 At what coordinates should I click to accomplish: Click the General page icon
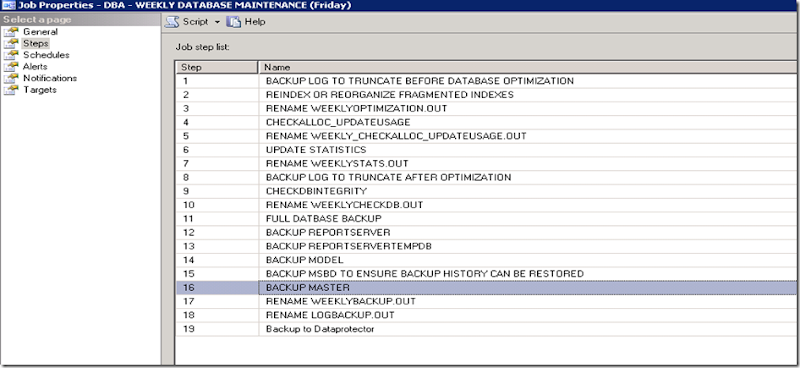(11, 32)
